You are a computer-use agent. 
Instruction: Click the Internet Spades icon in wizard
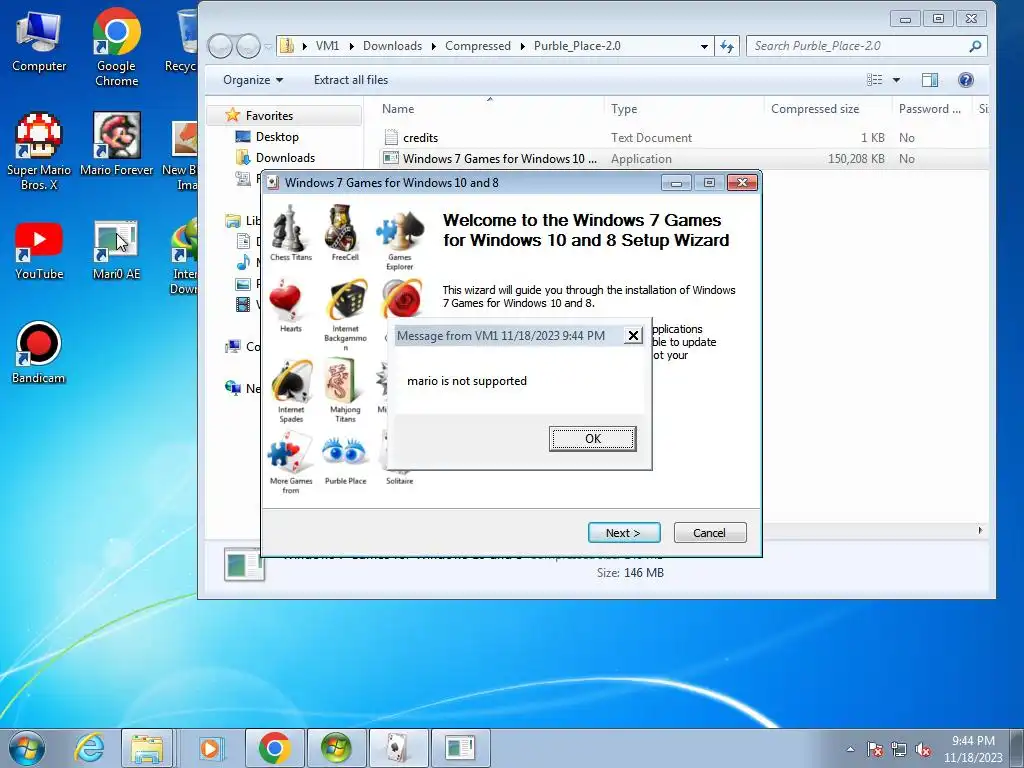tap(291, 391)
